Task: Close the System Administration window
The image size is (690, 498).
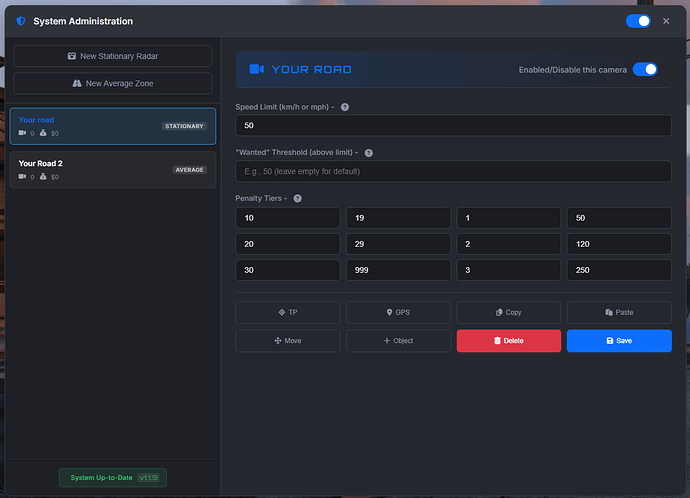Action: coord(666,21)
